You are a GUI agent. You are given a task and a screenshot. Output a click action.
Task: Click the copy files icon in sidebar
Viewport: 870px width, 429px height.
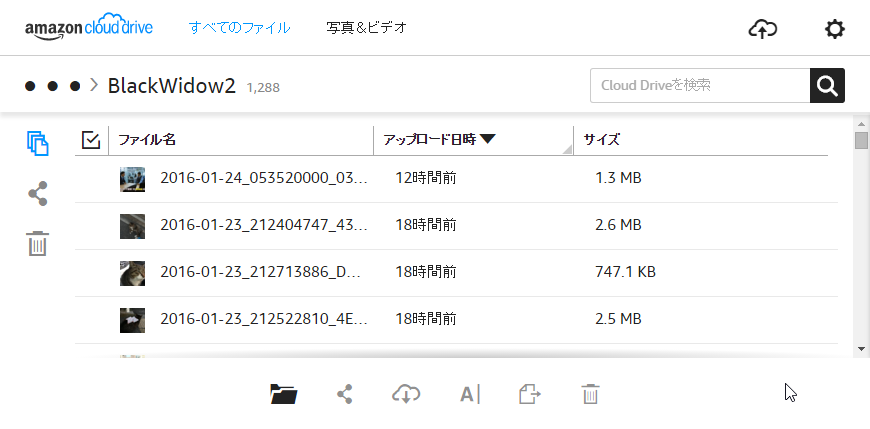pos(38,144)
